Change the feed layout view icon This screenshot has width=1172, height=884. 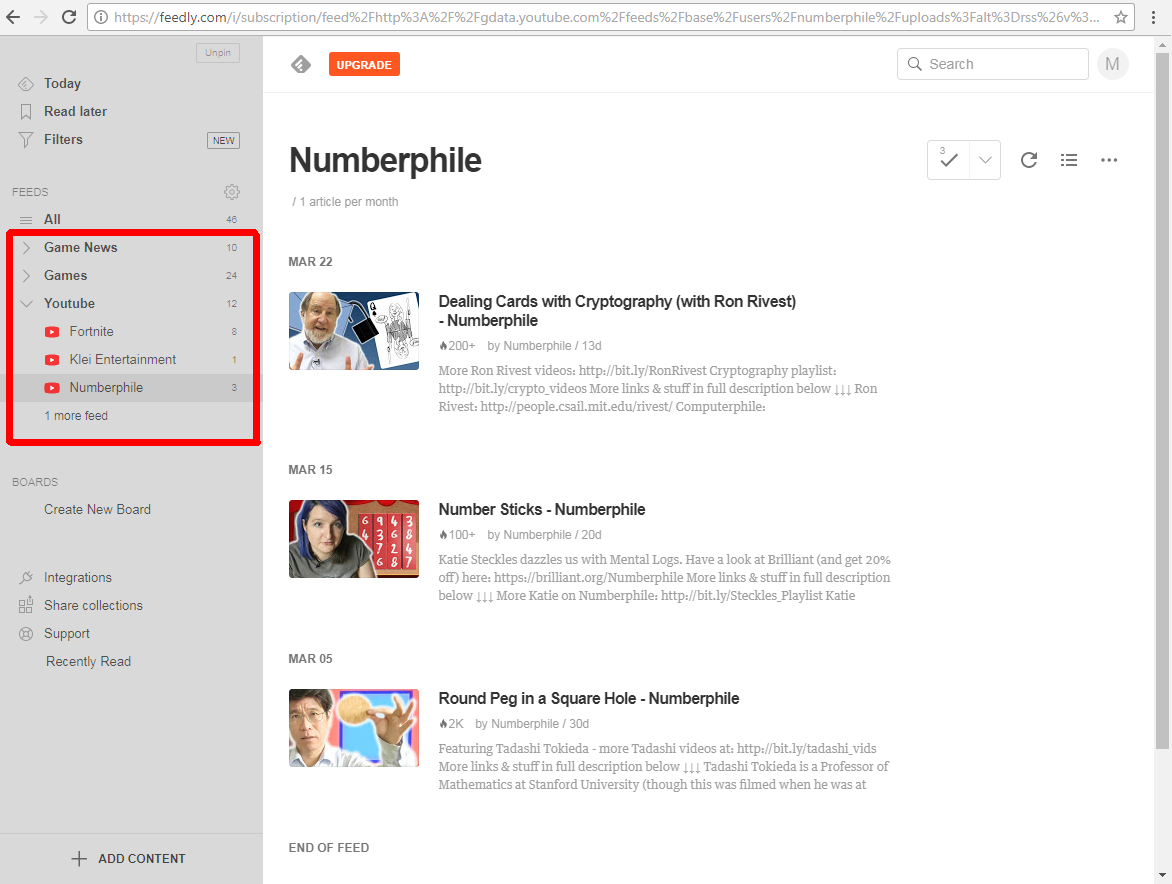point(1069,160)
